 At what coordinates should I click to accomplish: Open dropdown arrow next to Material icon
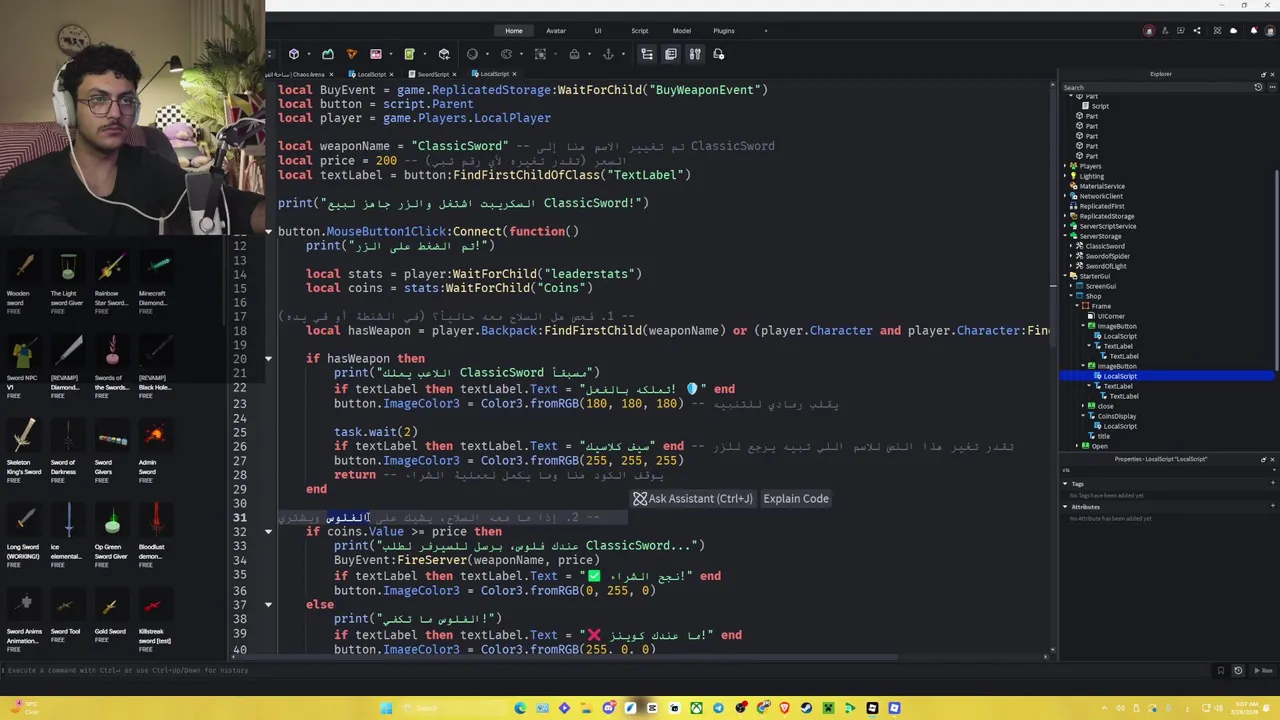[x=487, y=54]
